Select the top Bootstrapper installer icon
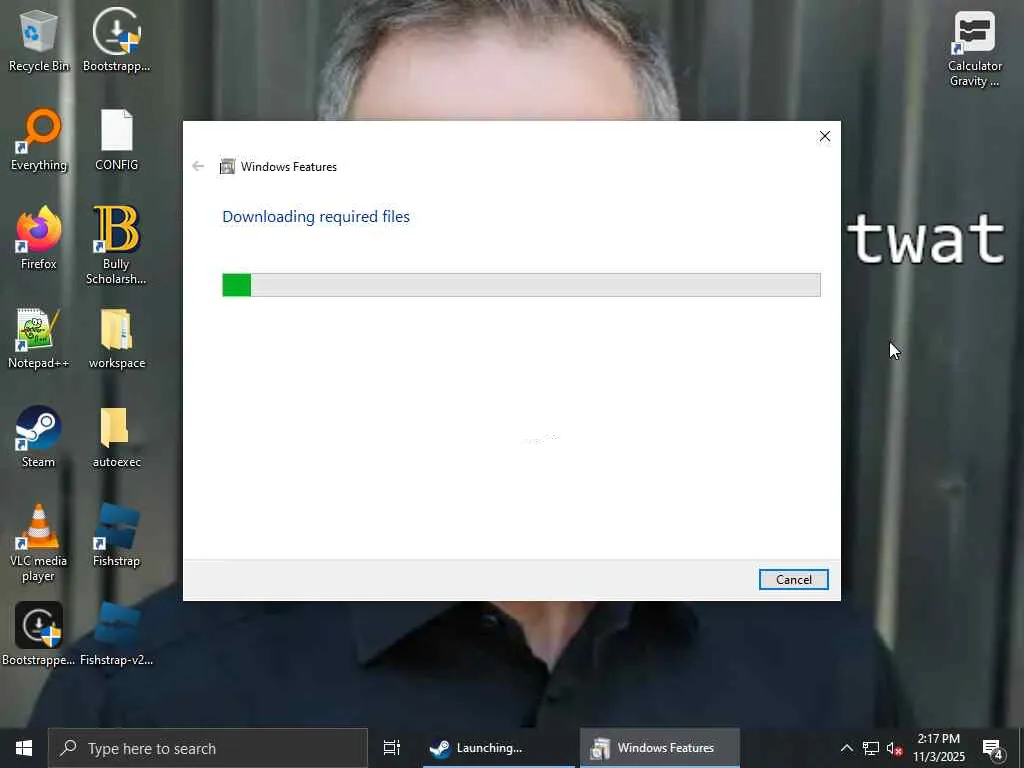This screenshot has height=768, width=1024. coord(116,40)
